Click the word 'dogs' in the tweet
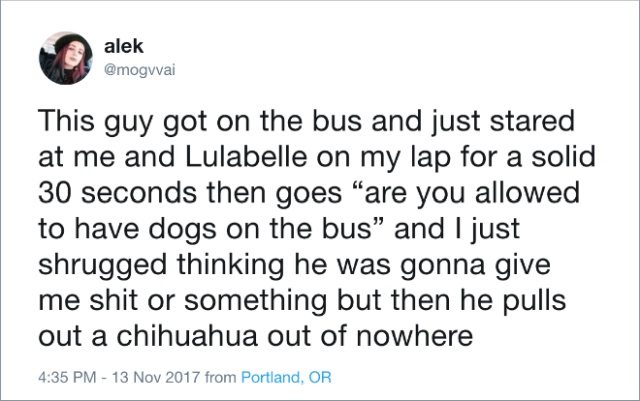 182,229
